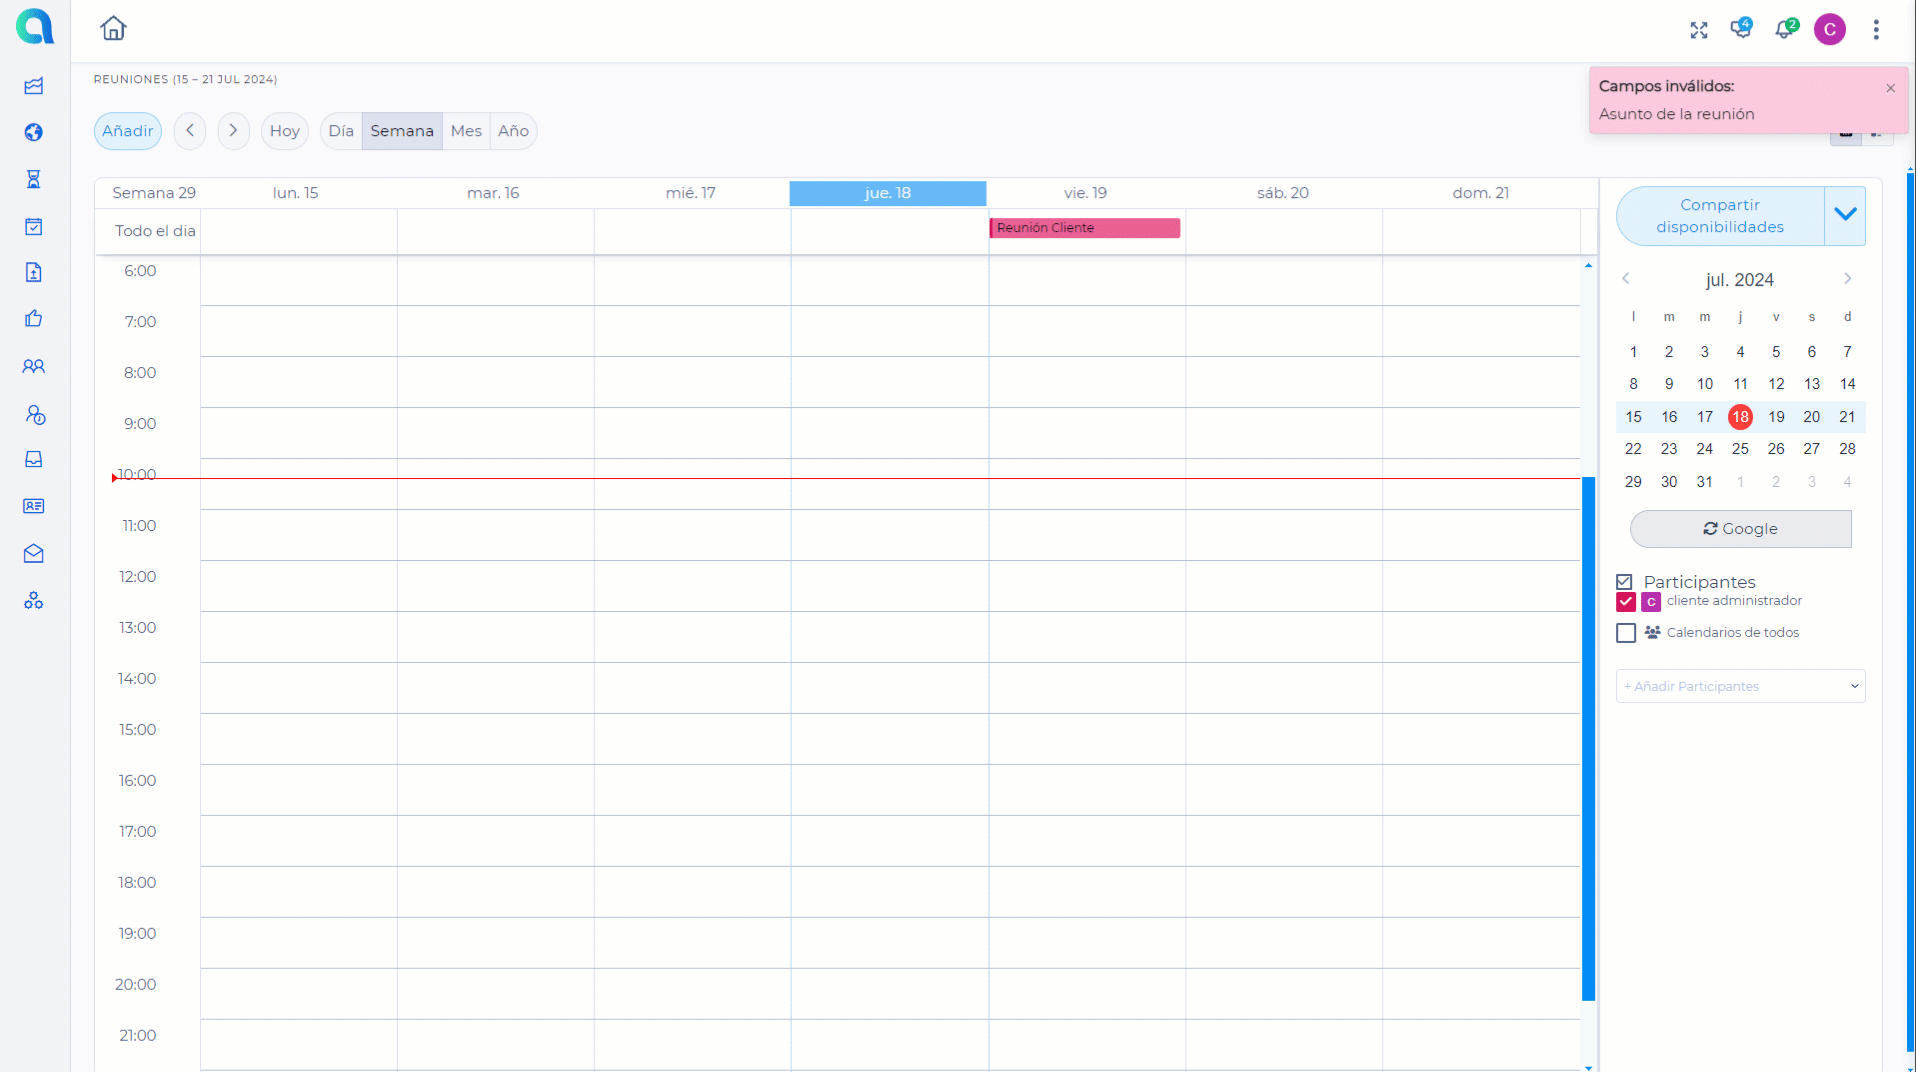The image size is (1916, 1072).
Task: Open the Reunión Cliente event
Action: tap(1084, 228)
